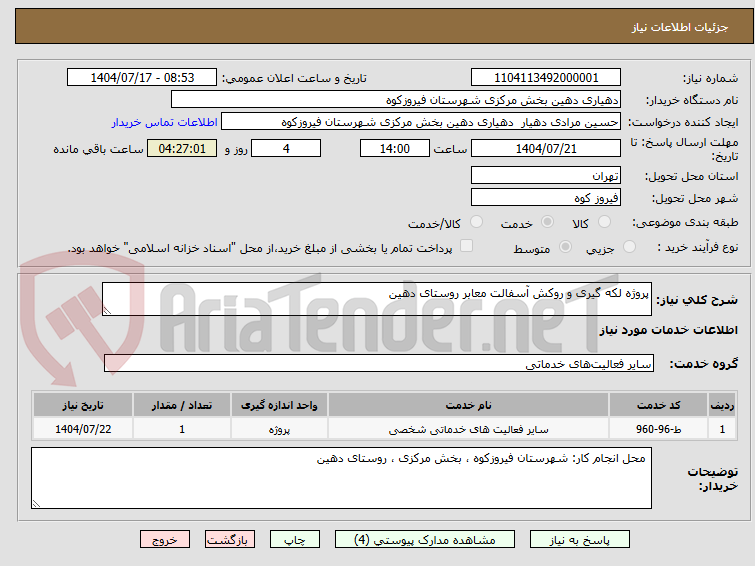Click the unit cell پروژه
Viewport: 755px width, 566px height.
point(279,429)
